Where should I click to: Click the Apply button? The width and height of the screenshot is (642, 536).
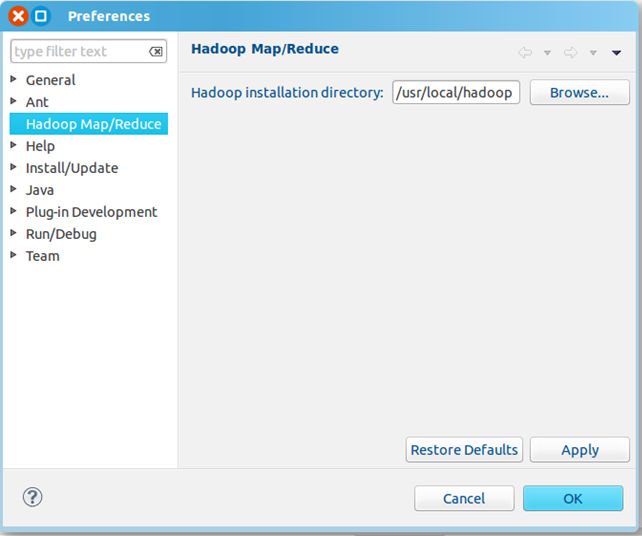579,450
